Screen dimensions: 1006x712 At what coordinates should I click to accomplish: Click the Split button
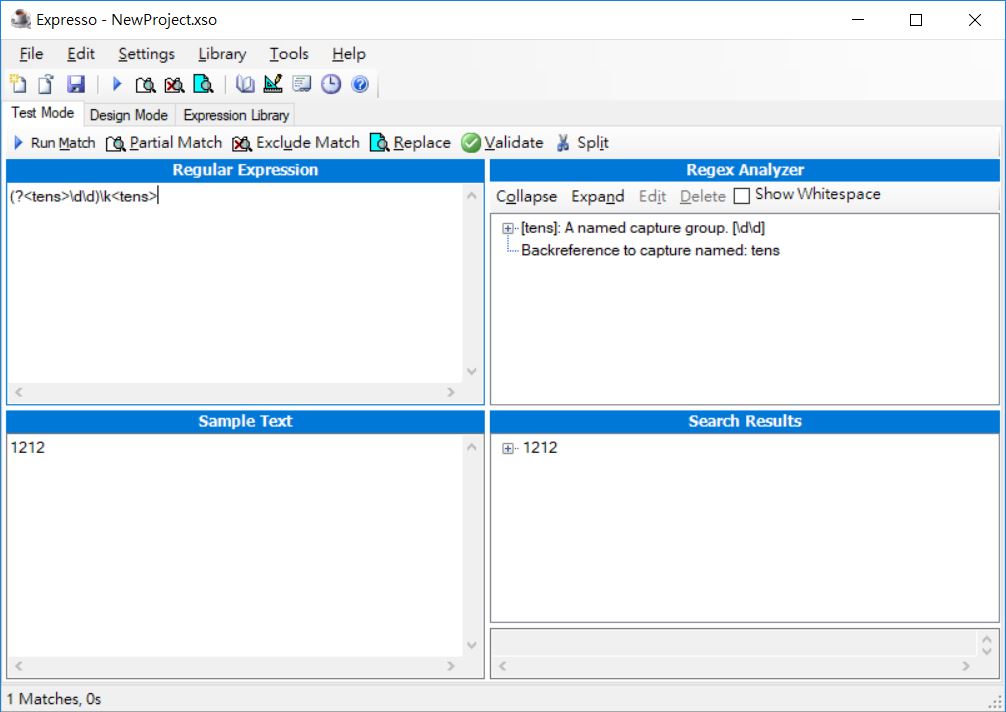pos(582,143)
